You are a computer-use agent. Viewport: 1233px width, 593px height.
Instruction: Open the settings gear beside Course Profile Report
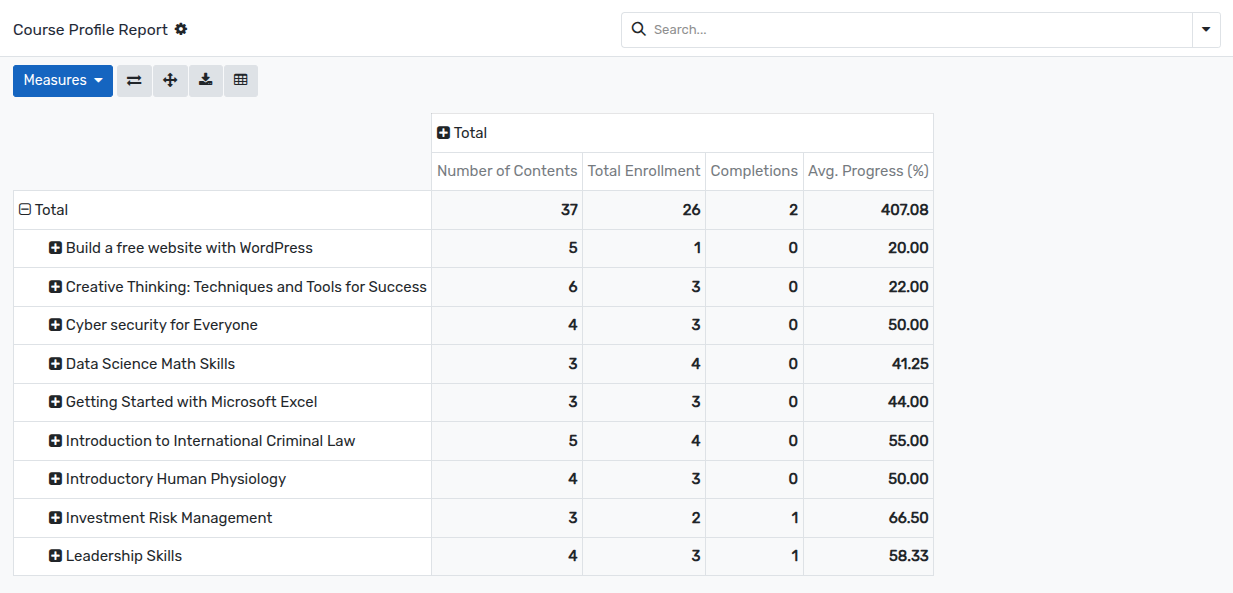tap(181, 29)
